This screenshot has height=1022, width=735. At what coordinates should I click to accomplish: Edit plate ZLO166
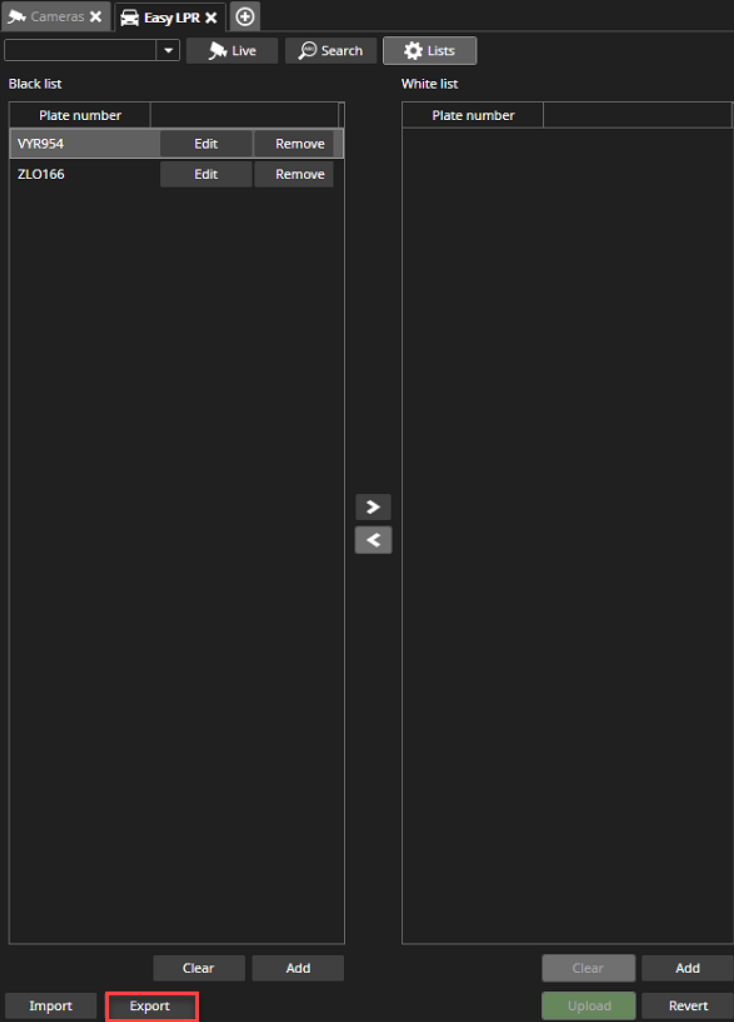click(x=206, y=174)
